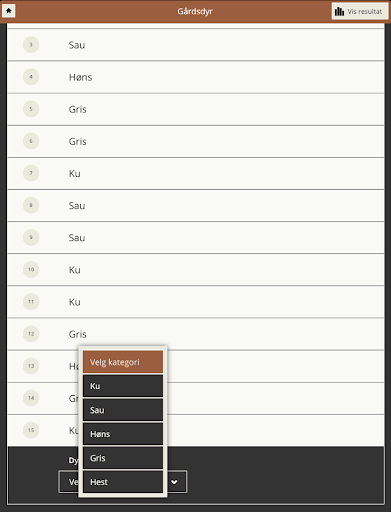Choose Hest from the dropdown list
The height and width of the screenshot is (512, 391).
coord(123,482)
